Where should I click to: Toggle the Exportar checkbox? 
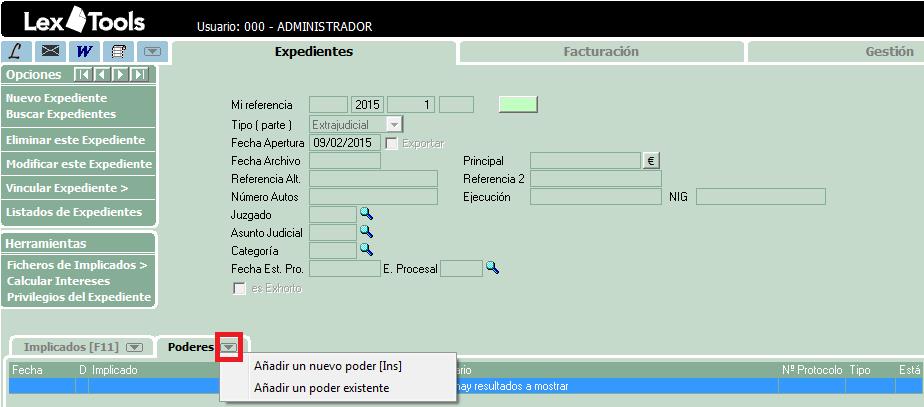[x=392, y=143]
